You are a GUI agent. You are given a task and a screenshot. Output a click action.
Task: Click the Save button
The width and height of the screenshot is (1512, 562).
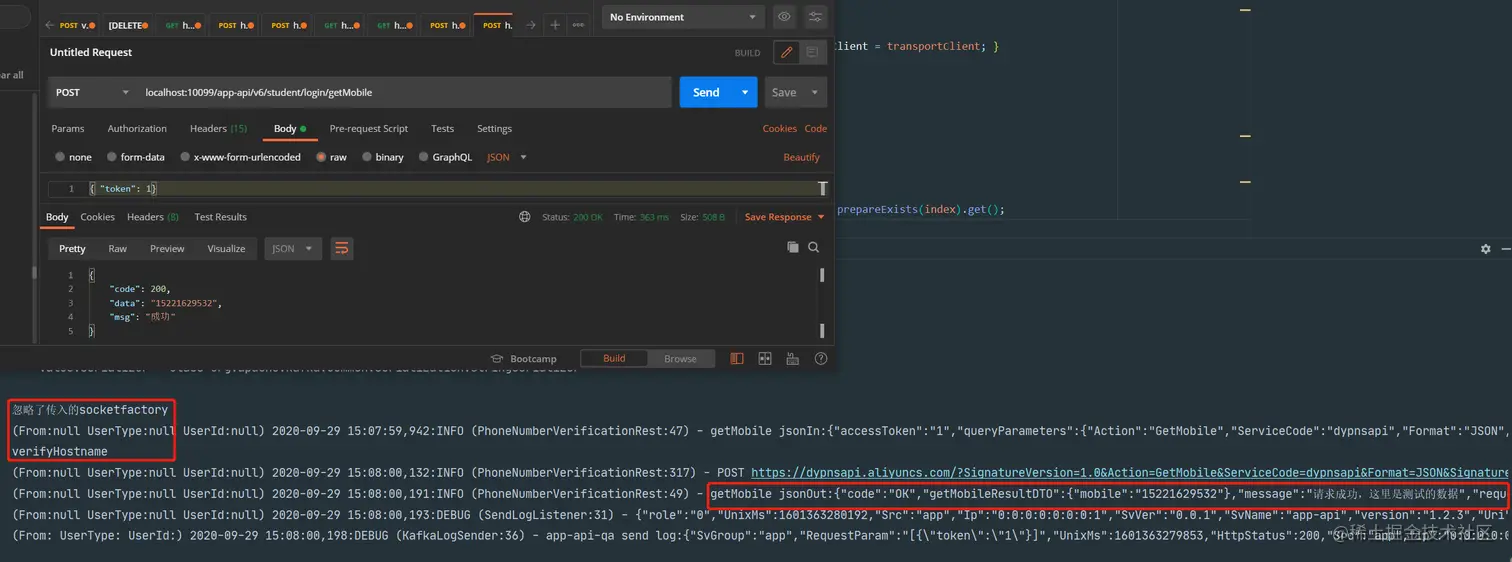point(784,92)
